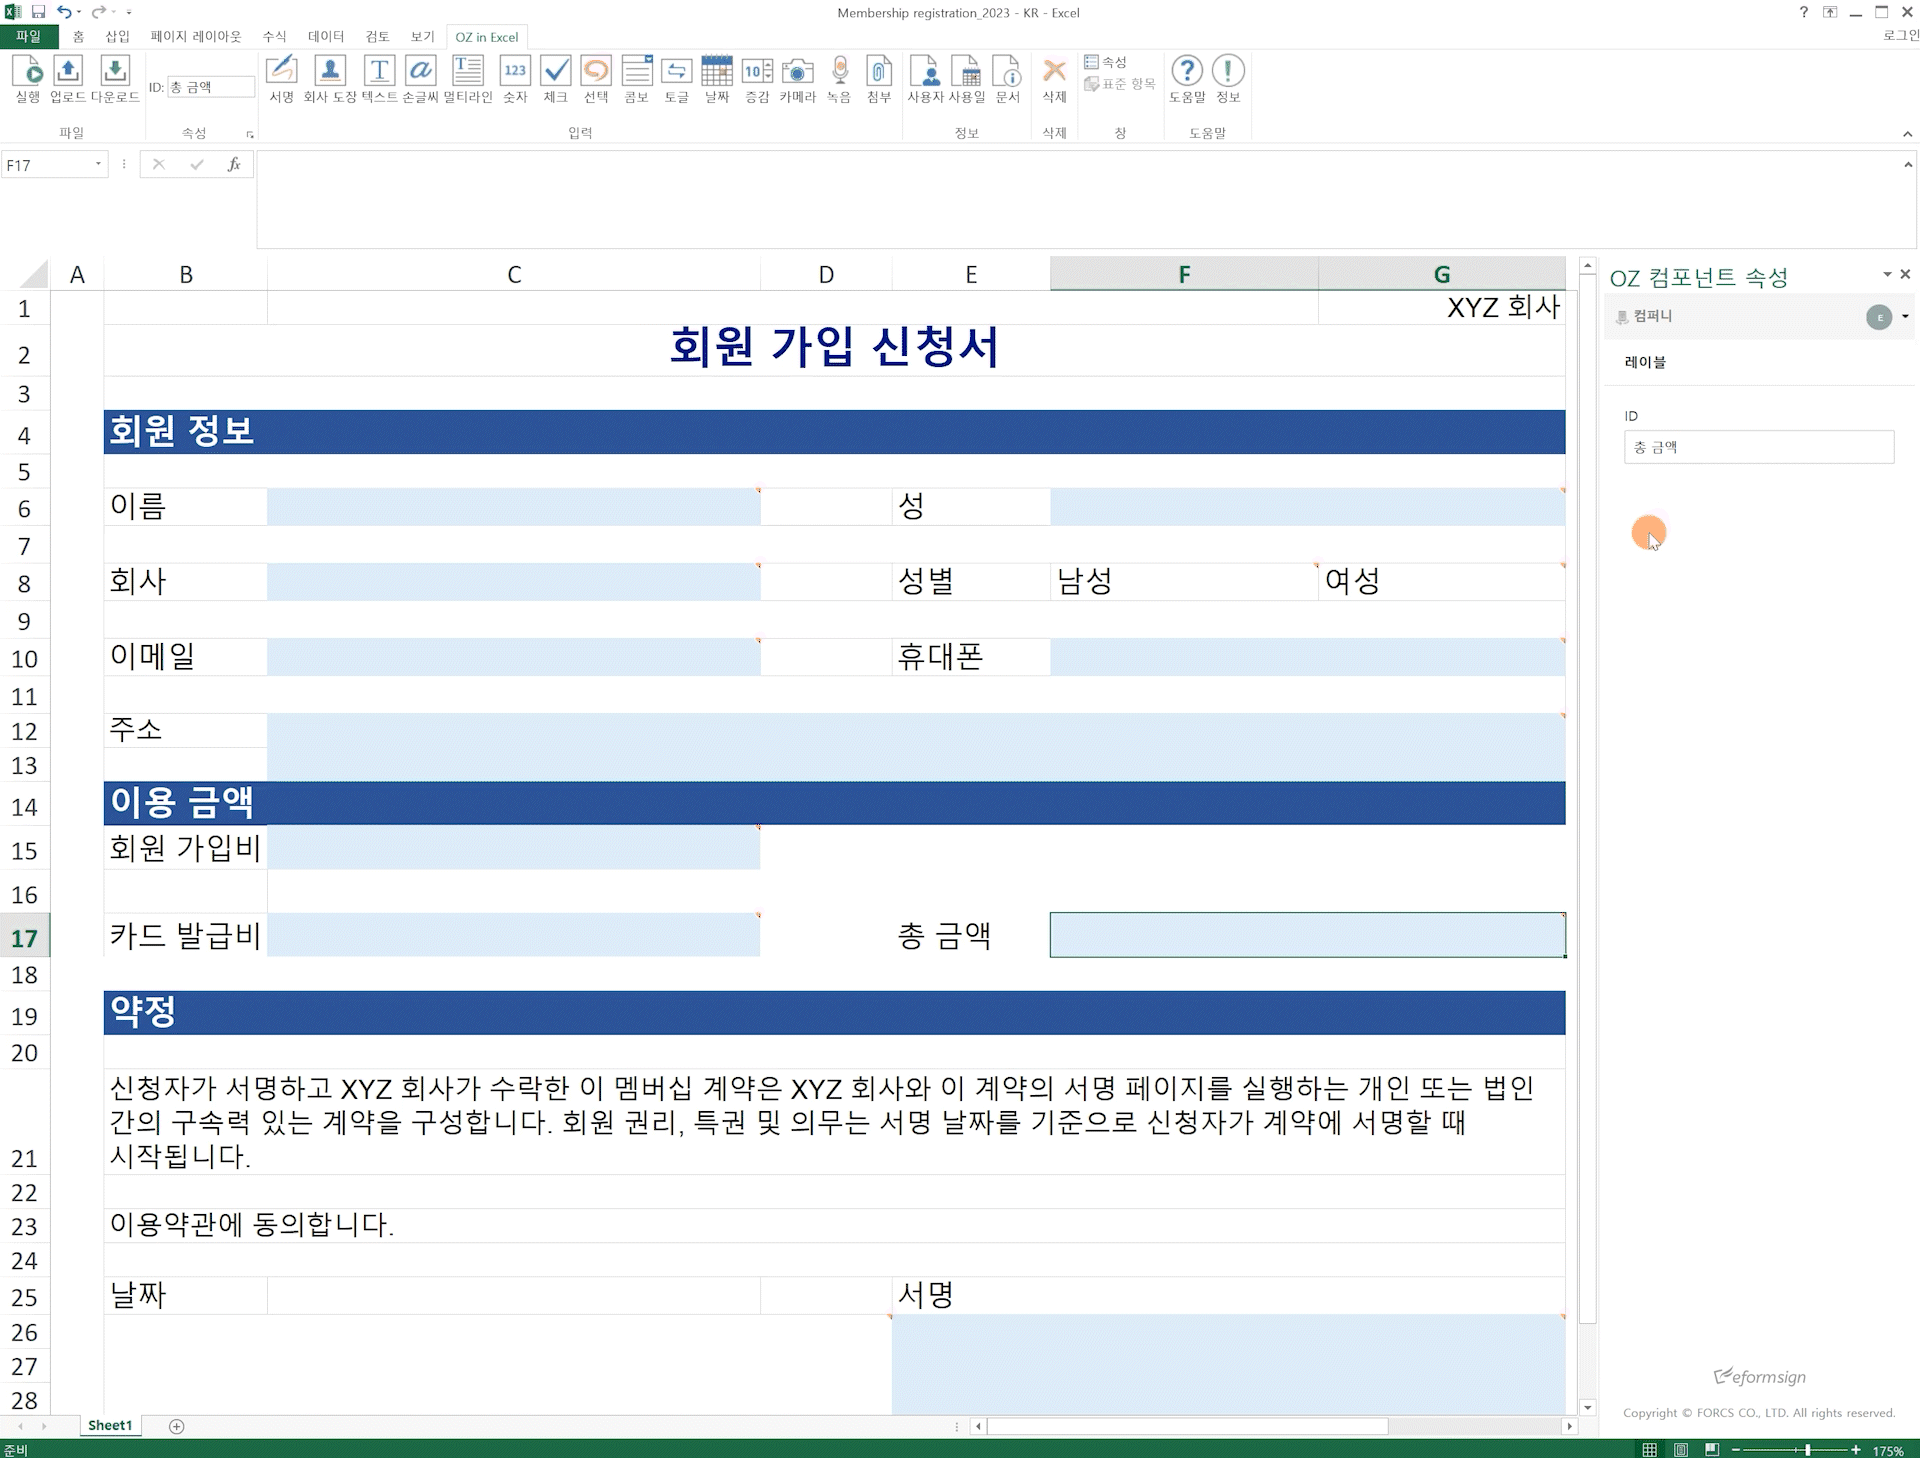The image size is (1920, 1458).
Task: Insert a 토글 toggle component
Action: click(x=677, y=79)
